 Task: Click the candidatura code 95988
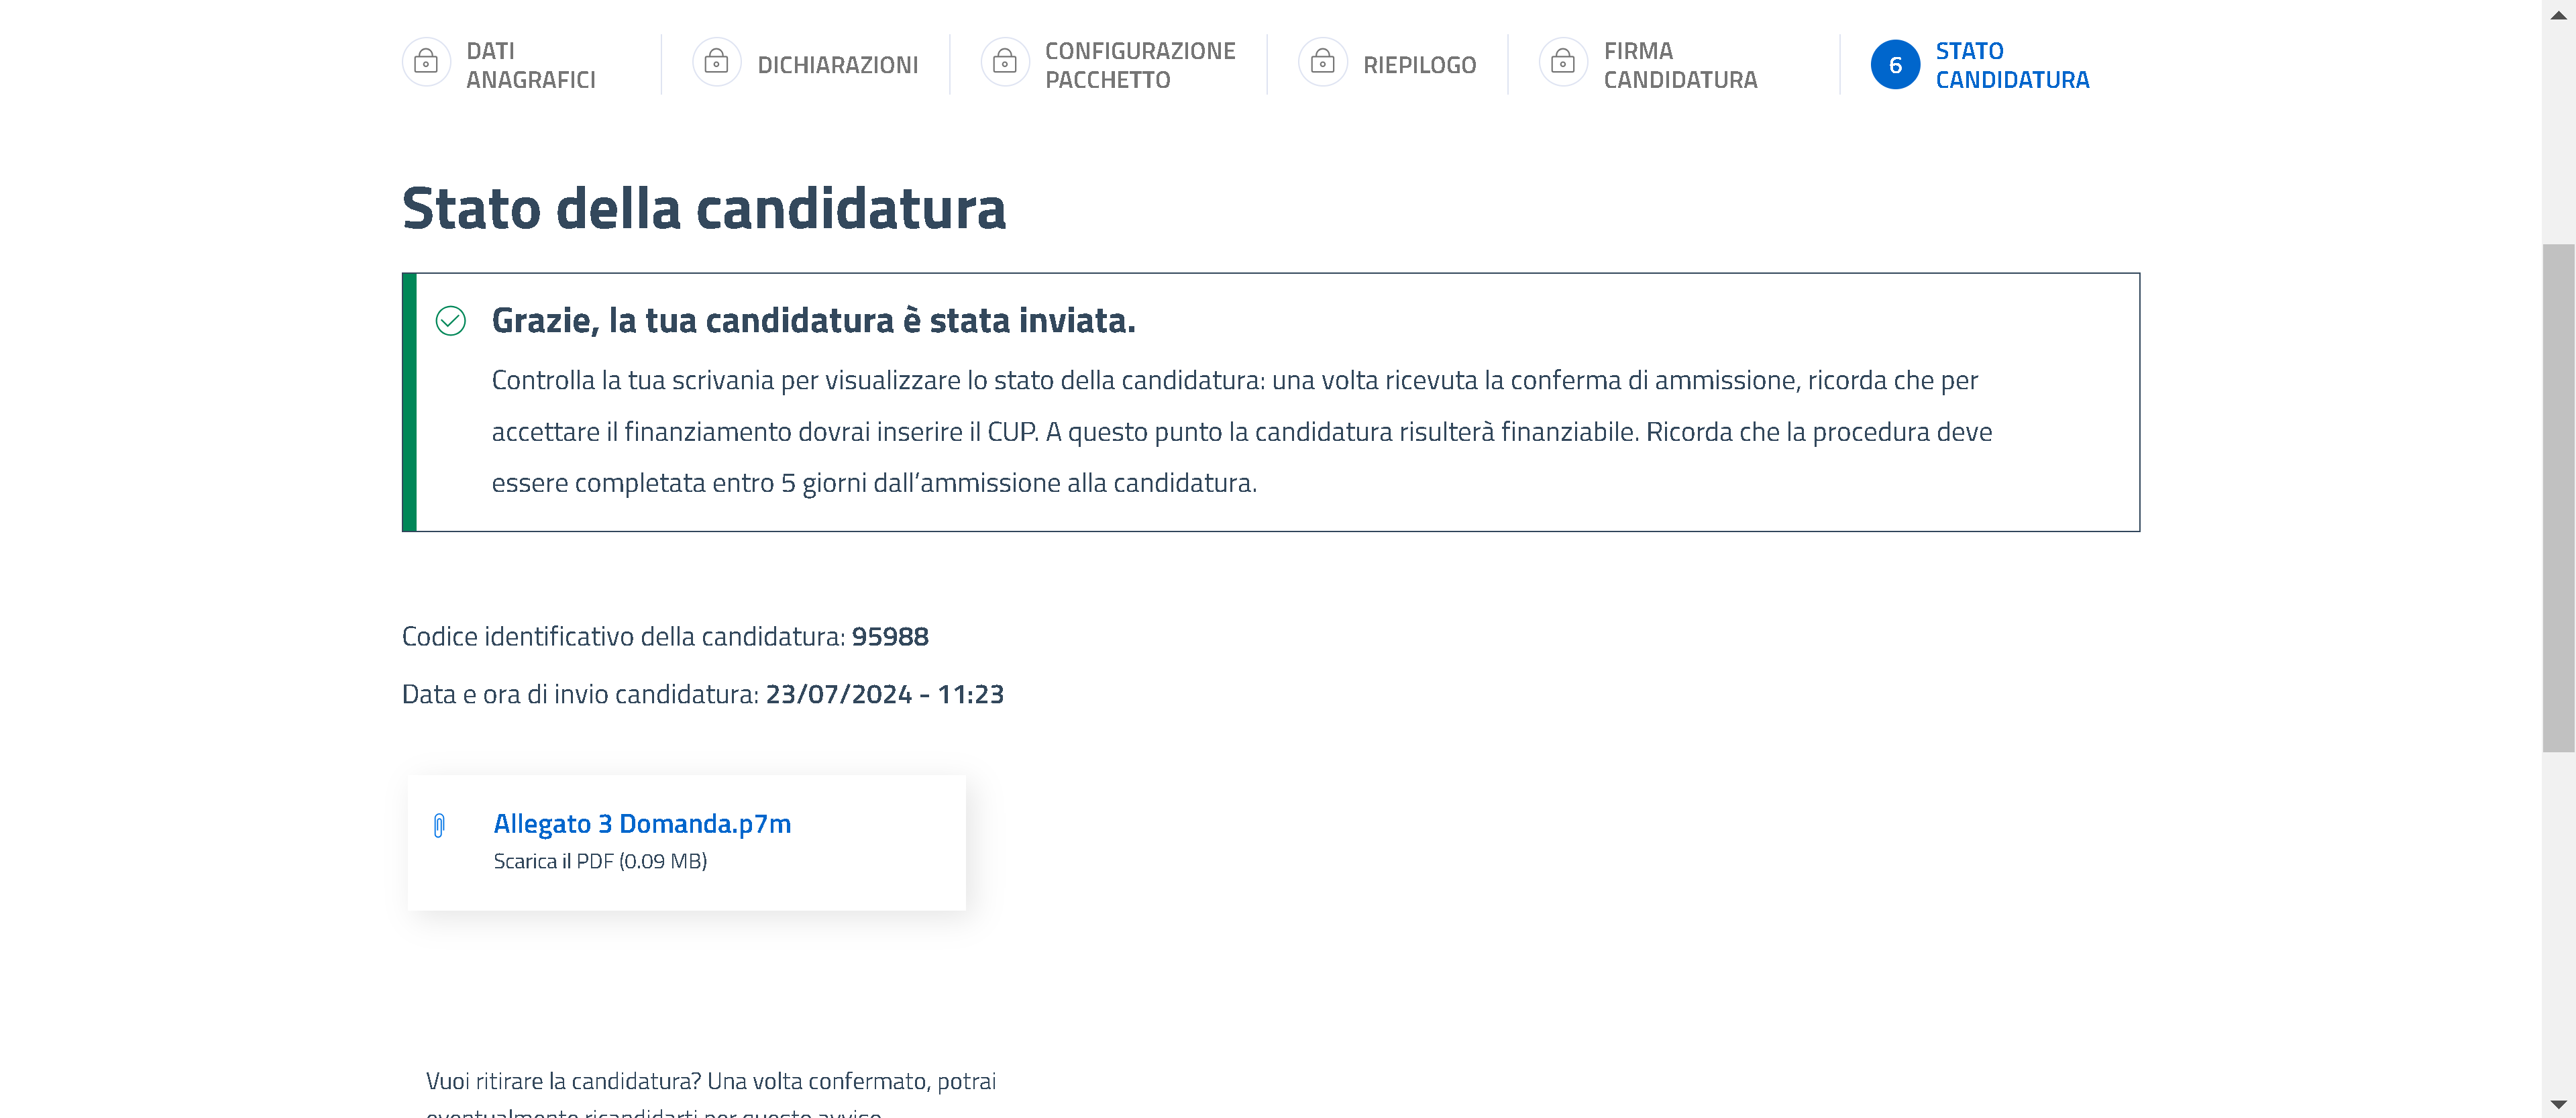tap(890, 637)
